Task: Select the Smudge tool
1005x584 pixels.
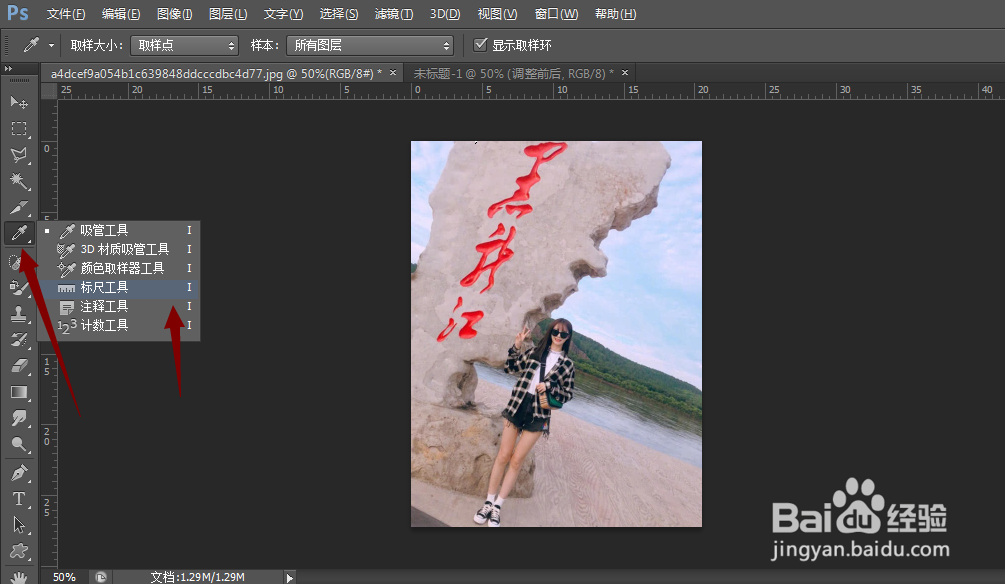Action: point(19,419)
